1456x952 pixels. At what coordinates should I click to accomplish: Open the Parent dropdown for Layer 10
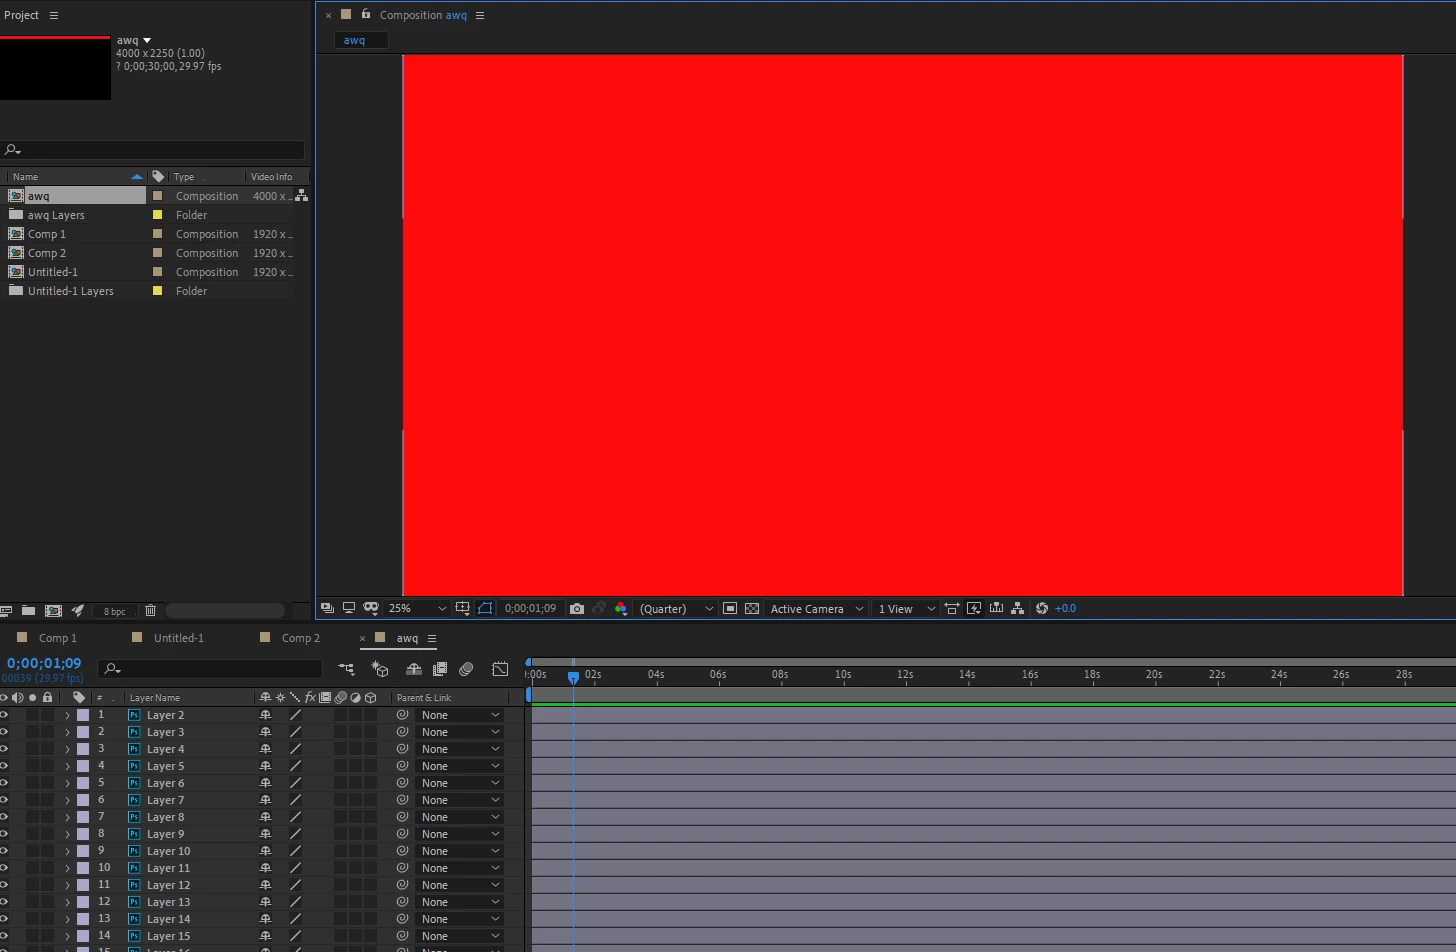coord(460,851)
